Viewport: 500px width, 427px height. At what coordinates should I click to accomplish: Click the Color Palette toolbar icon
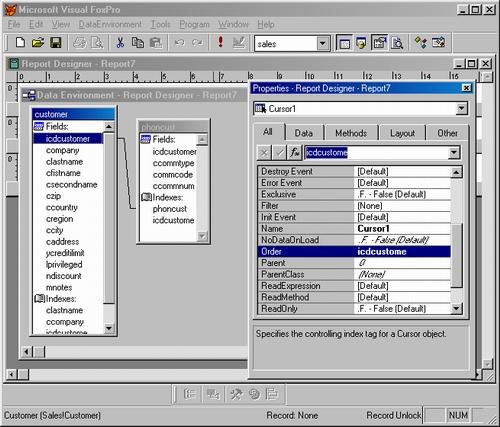pyautogui.click(x=254, y=394)
